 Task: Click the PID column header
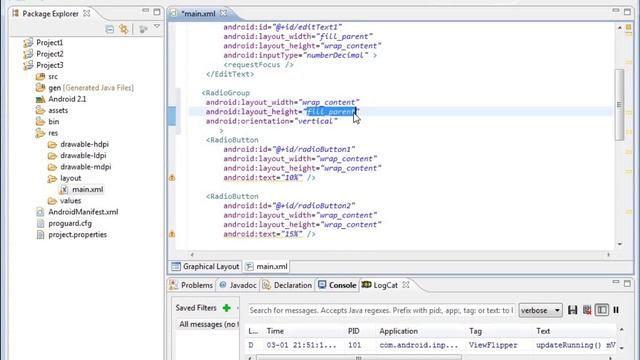(353, 331)
